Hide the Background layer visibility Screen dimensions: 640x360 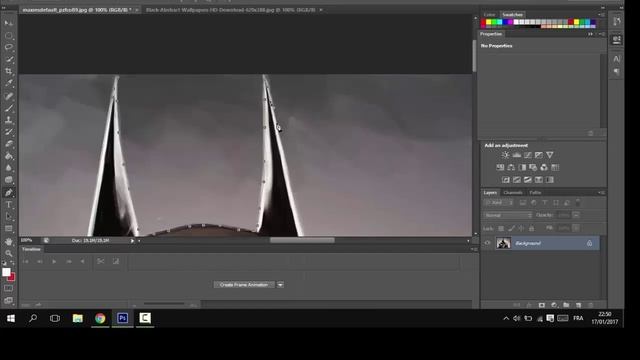tap(487, 243)
